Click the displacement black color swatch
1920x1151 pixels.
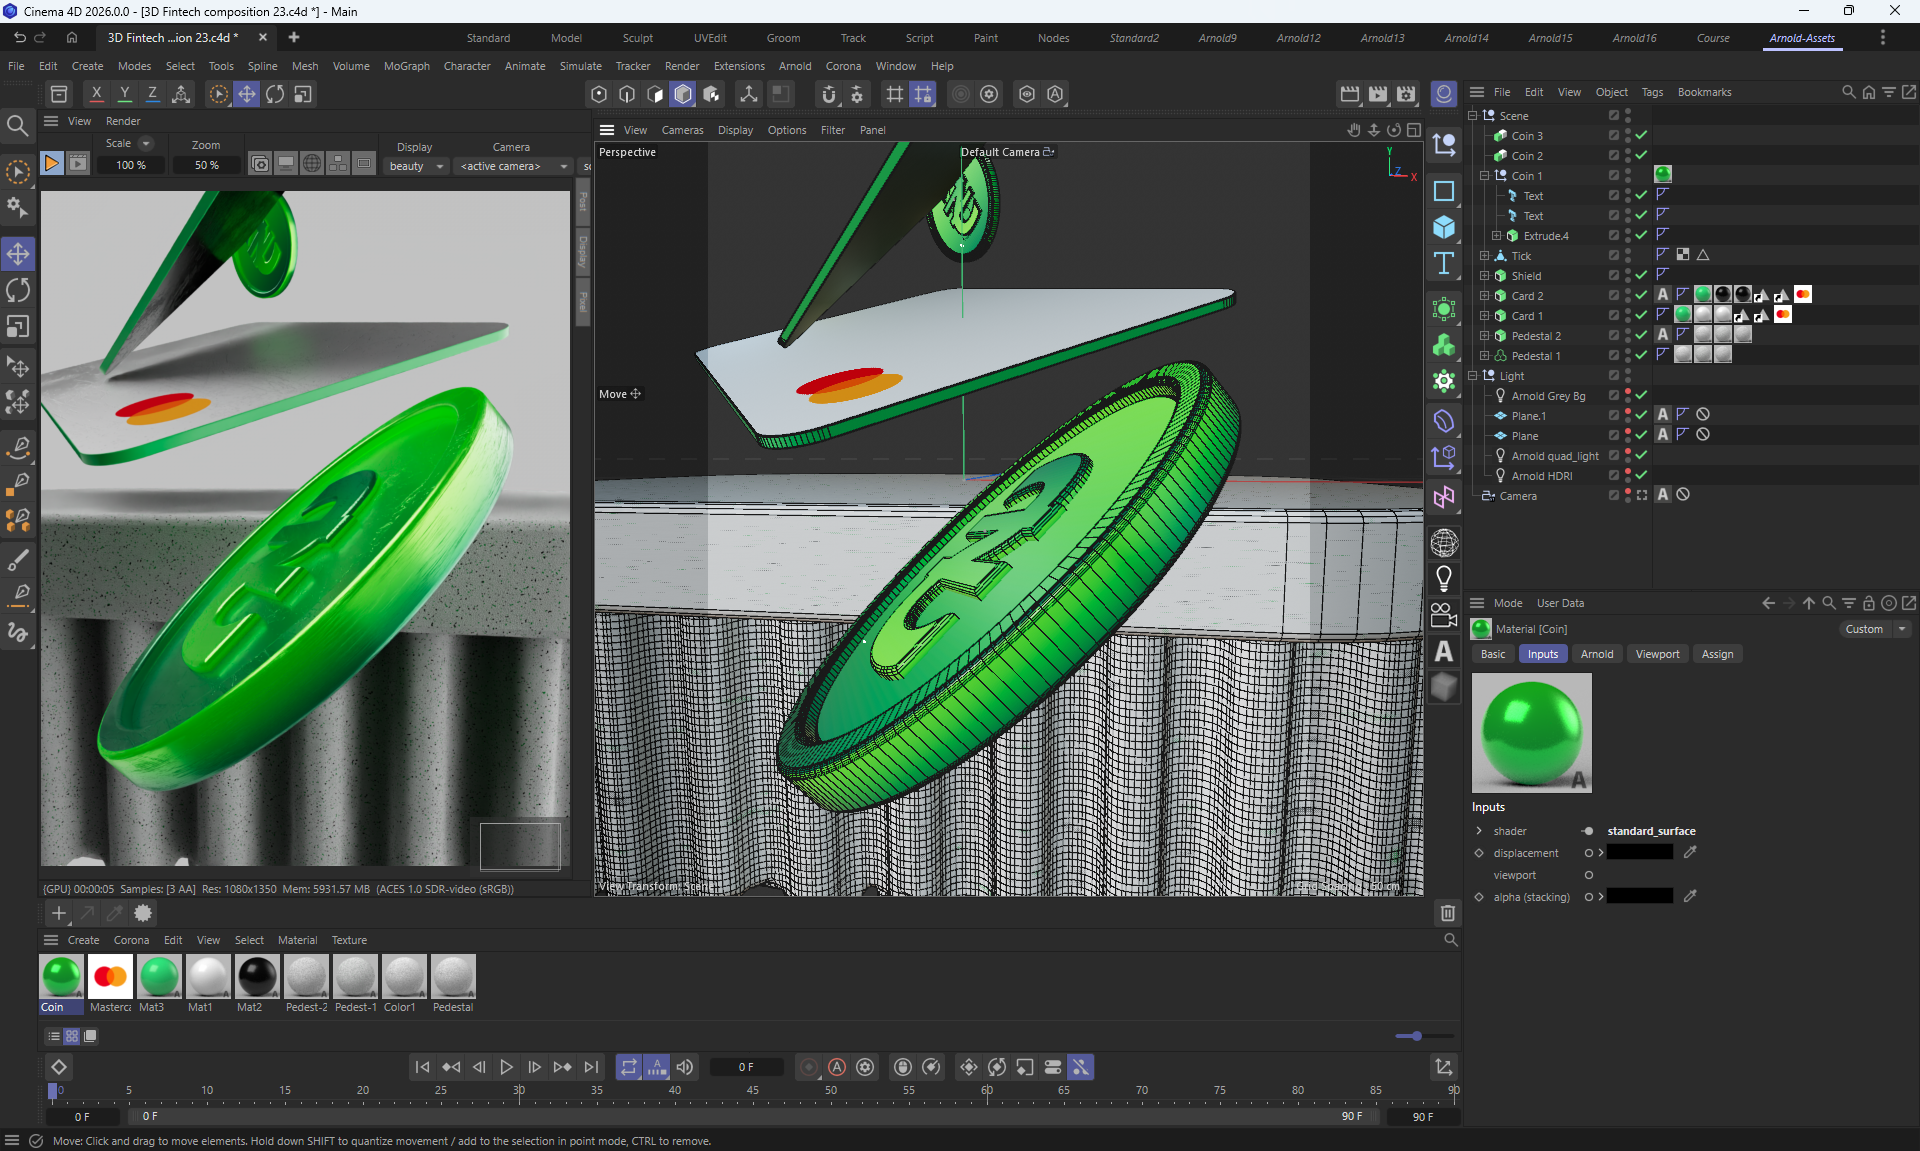1639,853
